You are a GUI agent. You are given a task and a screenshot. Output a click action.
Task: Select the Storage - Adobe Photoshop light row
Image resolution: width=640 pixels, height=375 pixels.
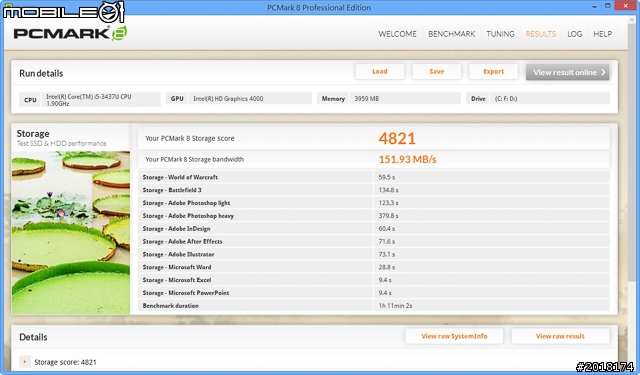(x=374, y=203)
